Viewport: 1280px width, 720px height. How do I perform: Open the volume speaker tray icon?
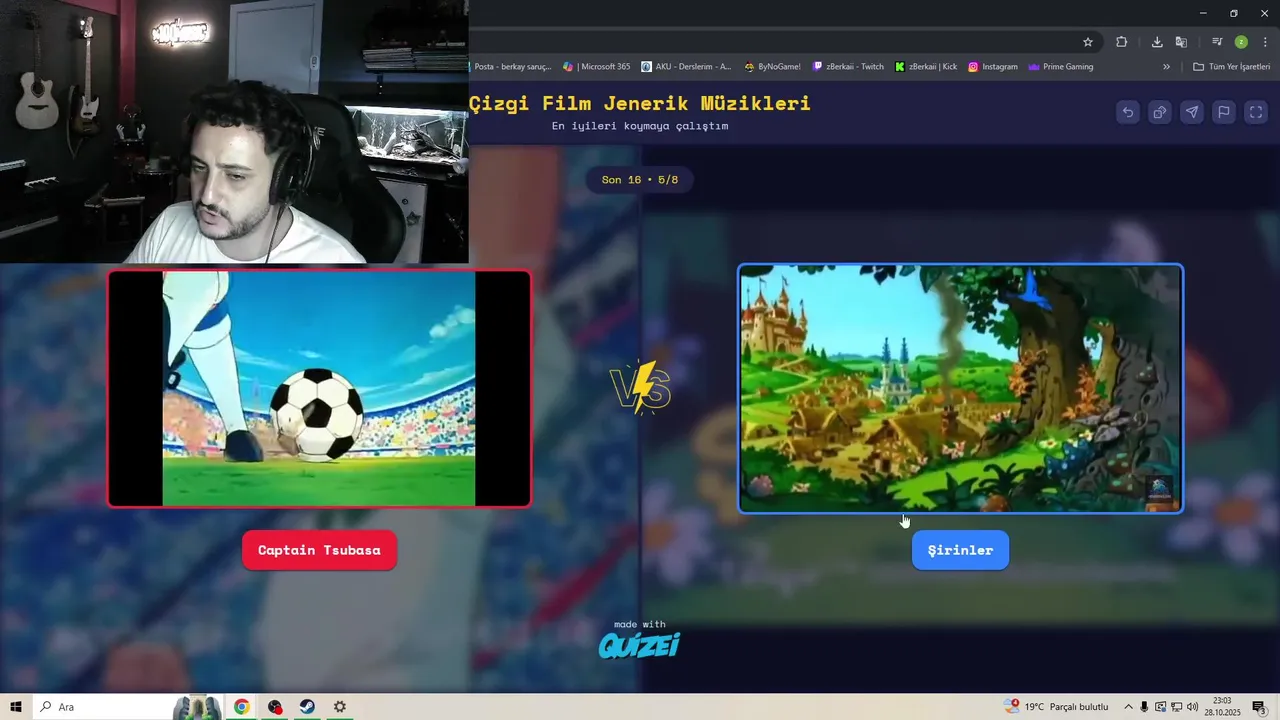coord(1192,707)
